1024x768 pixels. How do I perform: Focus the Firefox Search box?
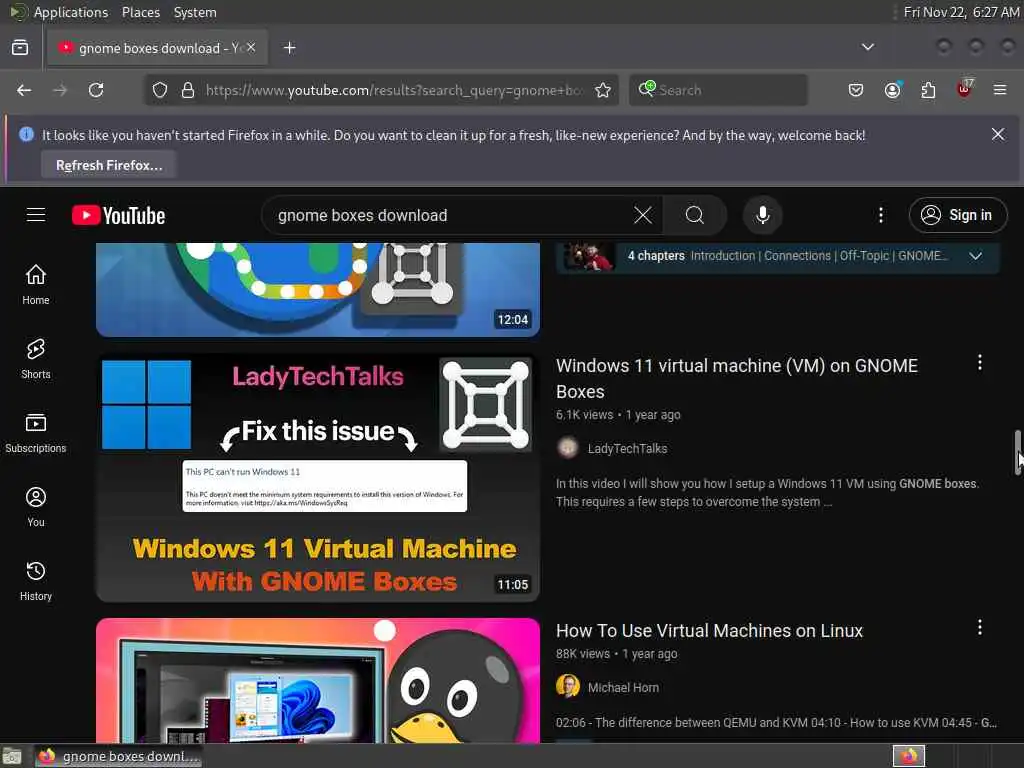[718, 90]
